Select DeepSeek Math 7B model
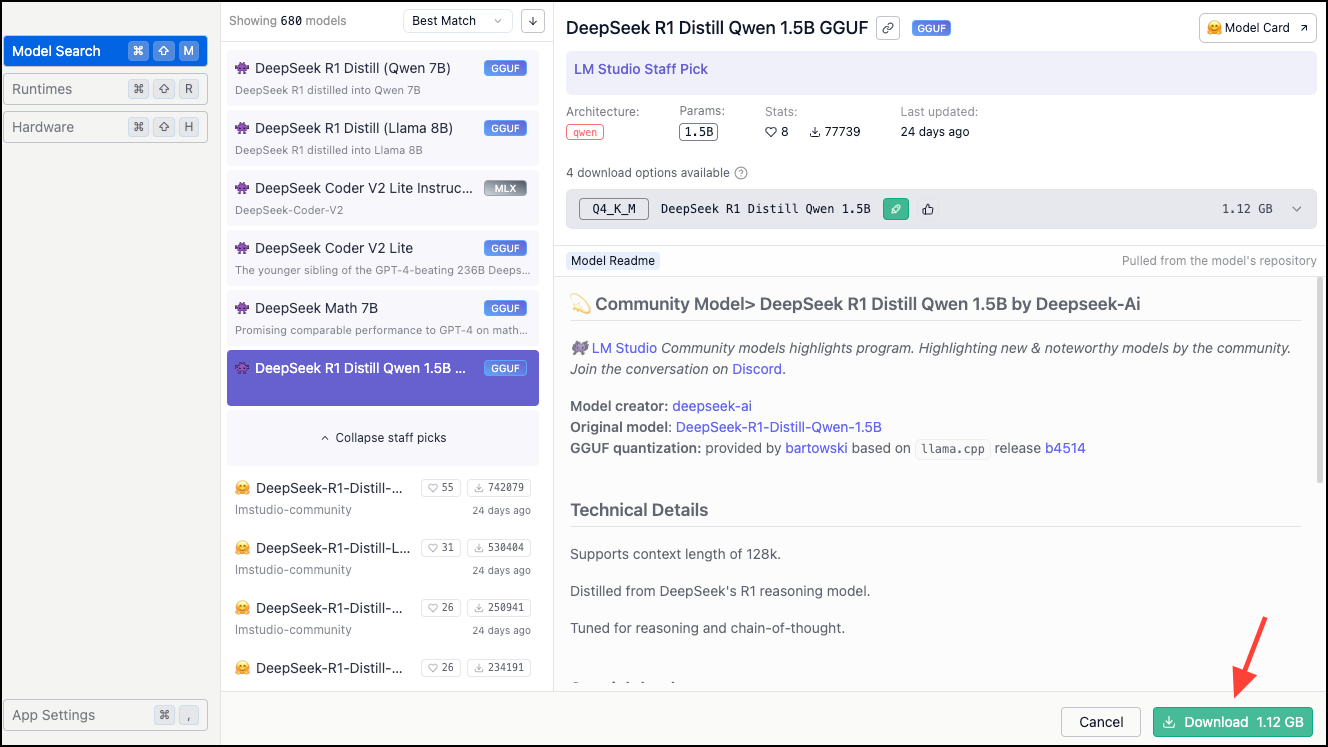Viewport: 1328px width, 747px height. tap(383, 318)
